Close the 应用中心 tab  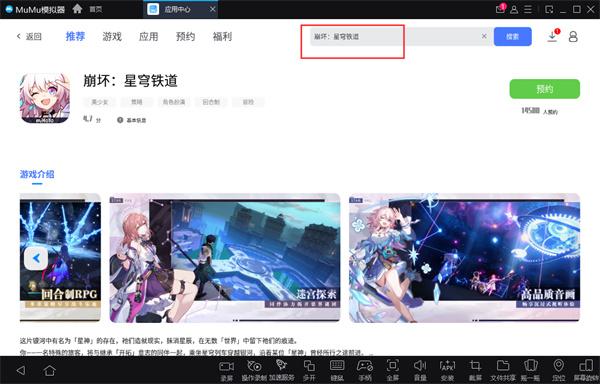click(212, 9)
